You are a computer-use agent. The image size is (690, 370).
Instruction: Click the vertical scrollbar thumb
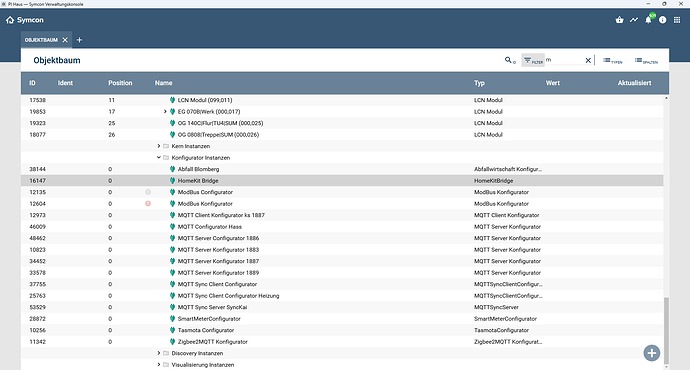pyautogui.click(x=666, y=330)
